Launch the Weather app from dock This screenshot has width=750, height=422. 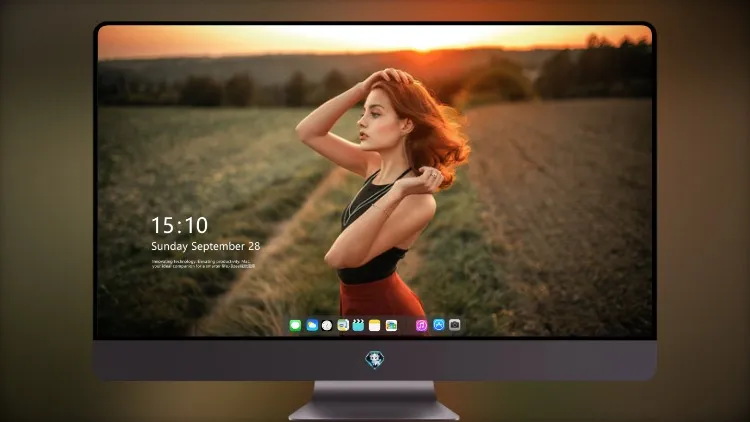tap(312, 326)
